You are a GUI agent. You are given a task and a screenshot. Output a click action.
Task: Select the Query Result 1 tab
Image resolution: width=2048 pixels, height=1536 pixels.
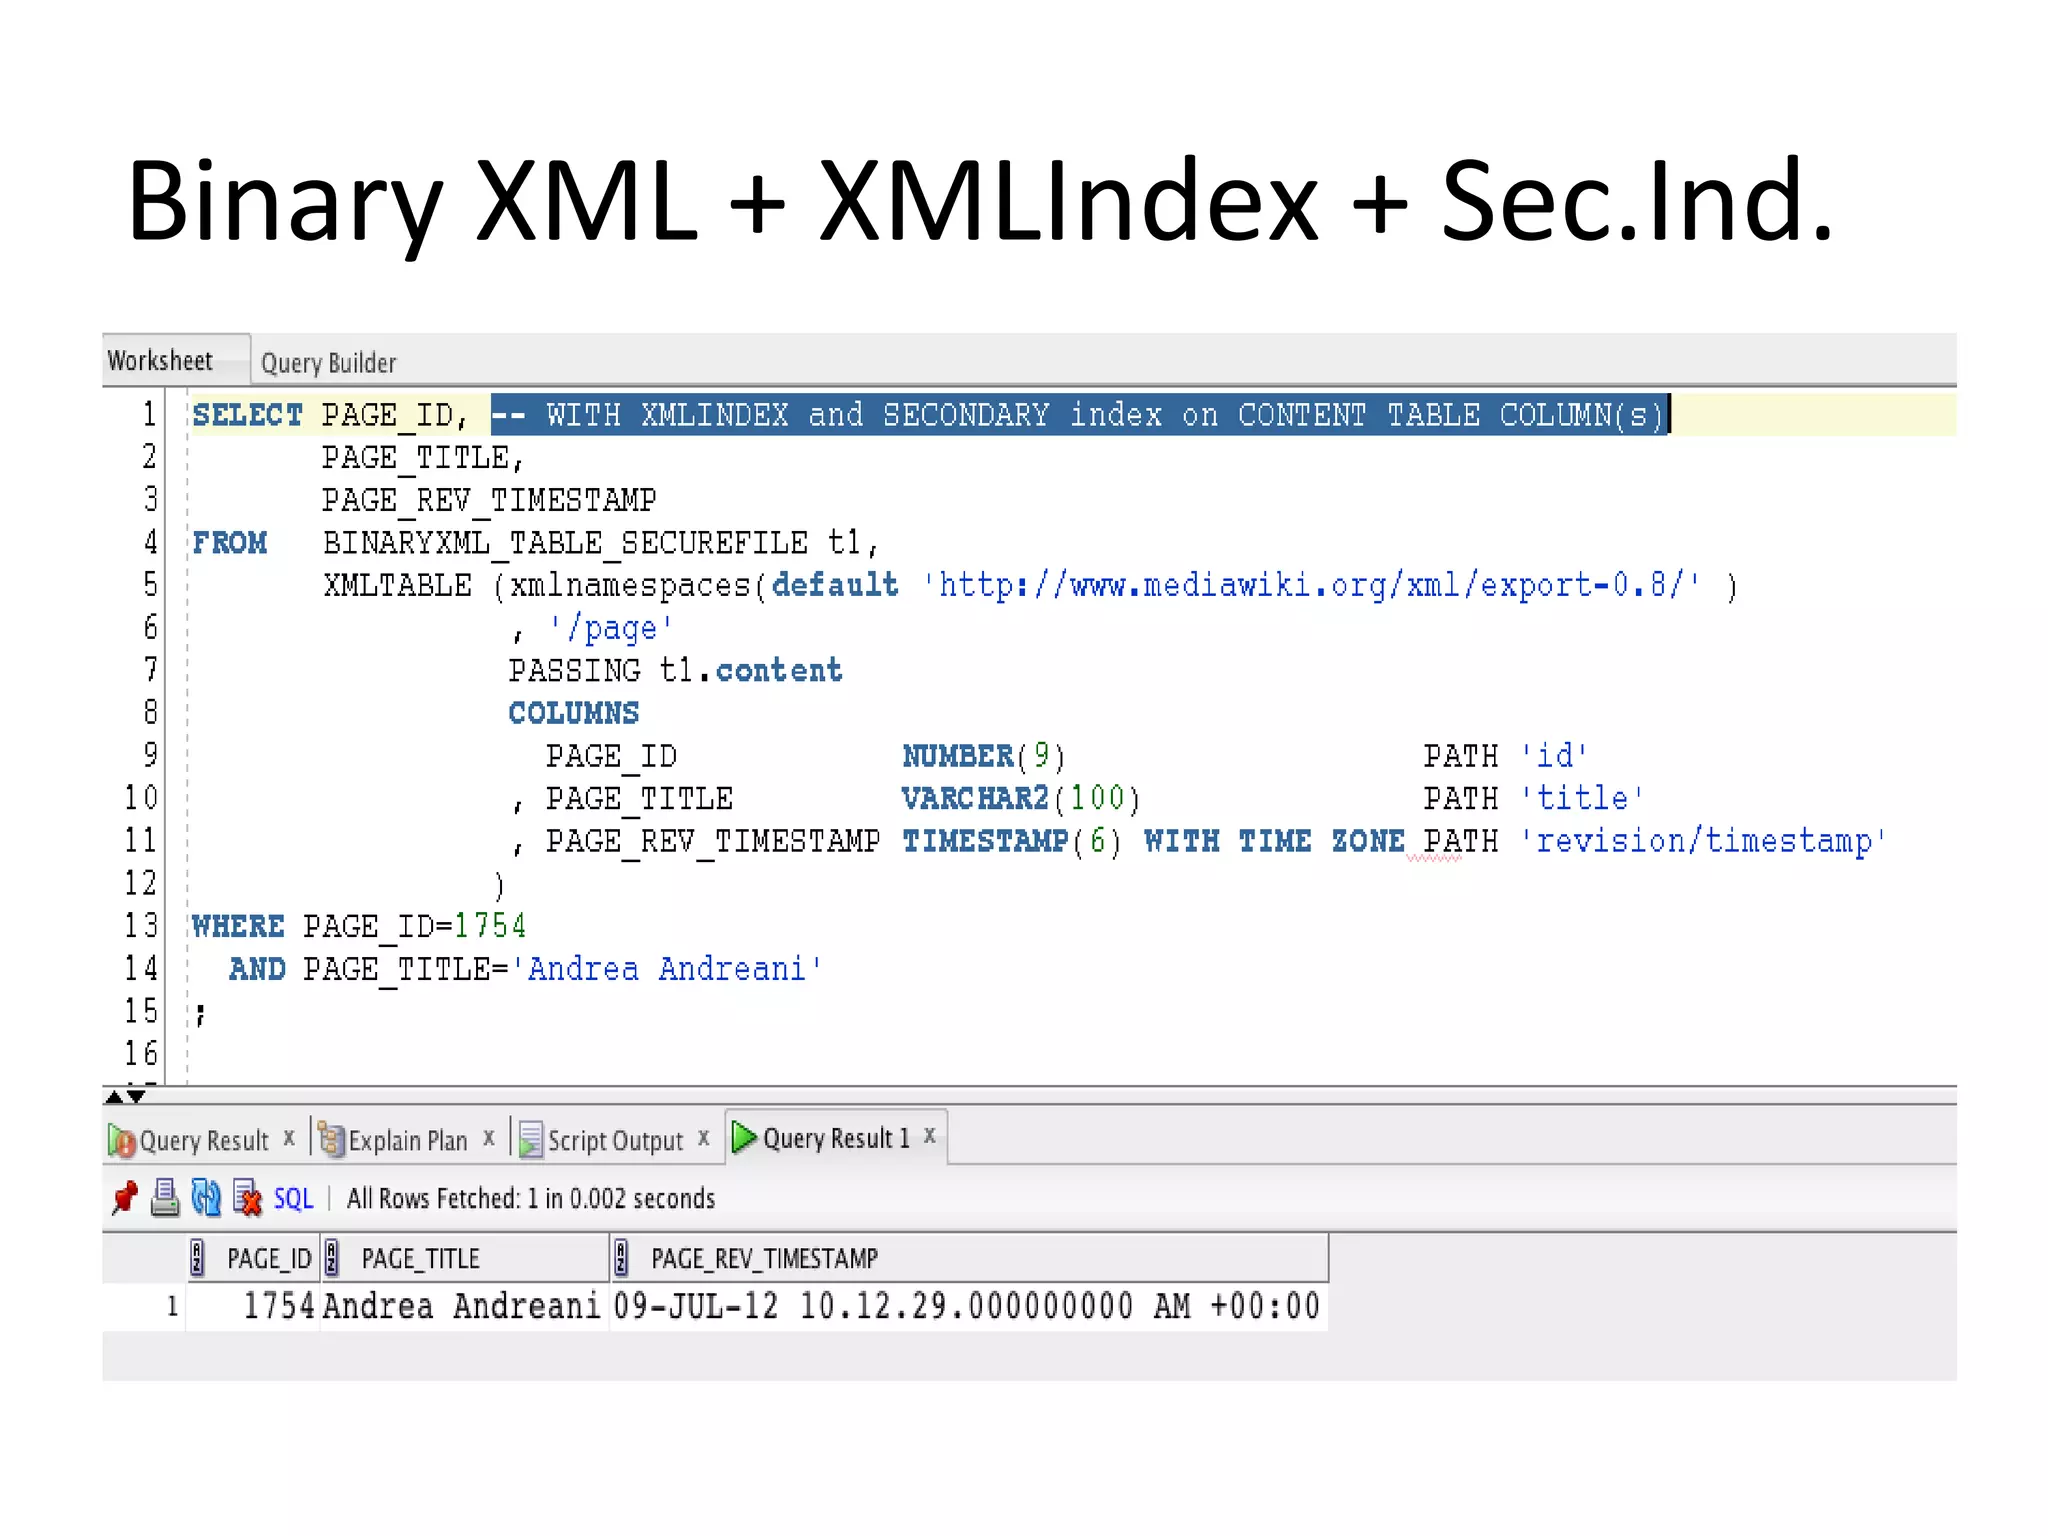[x=837, y=1138]
